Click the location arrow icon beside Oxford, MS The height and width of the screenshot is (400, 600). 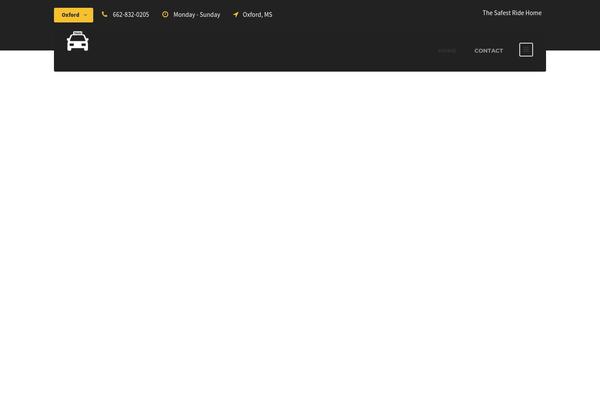236,14
